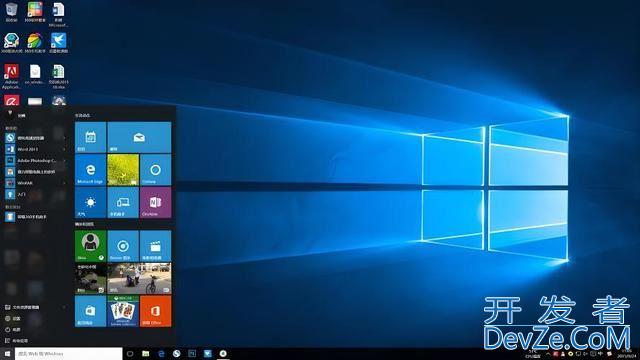Open Edge browser on the taskbar

point(161,353)
